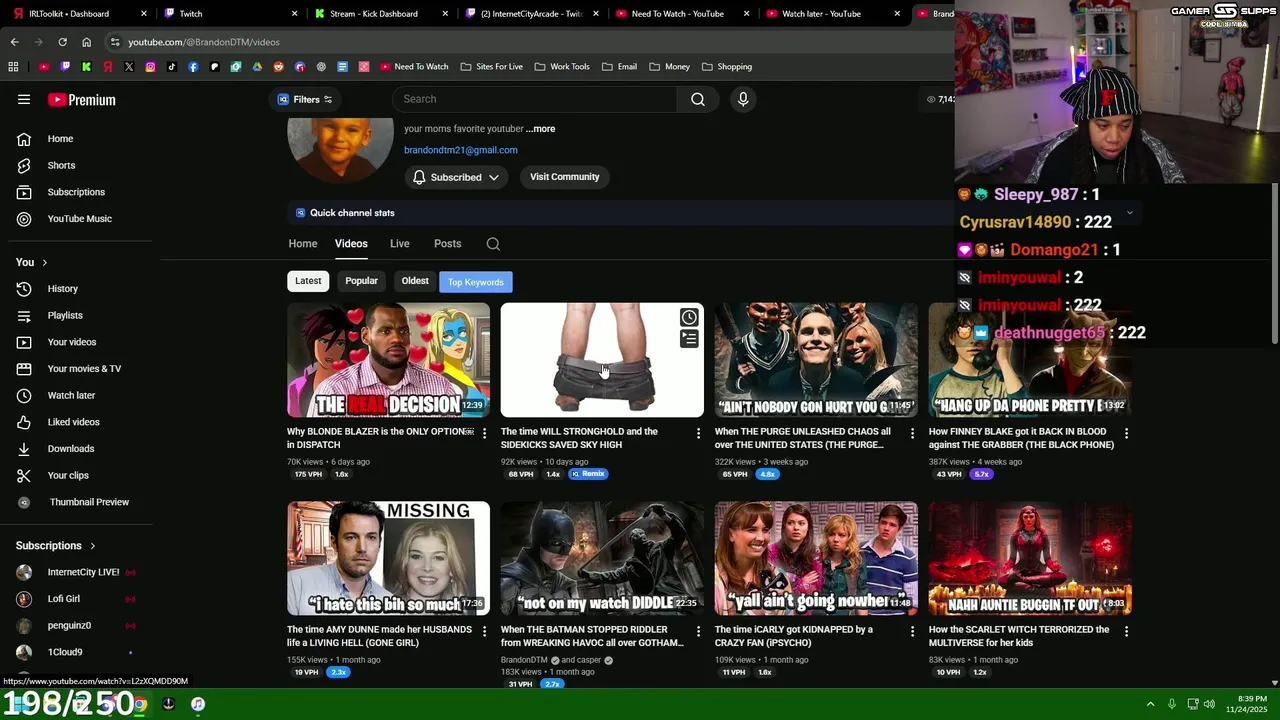Viewport: 1280px width, 720px height.
Task: Click the brandondtm21@gmail.com email link
Action: point(461,150)
